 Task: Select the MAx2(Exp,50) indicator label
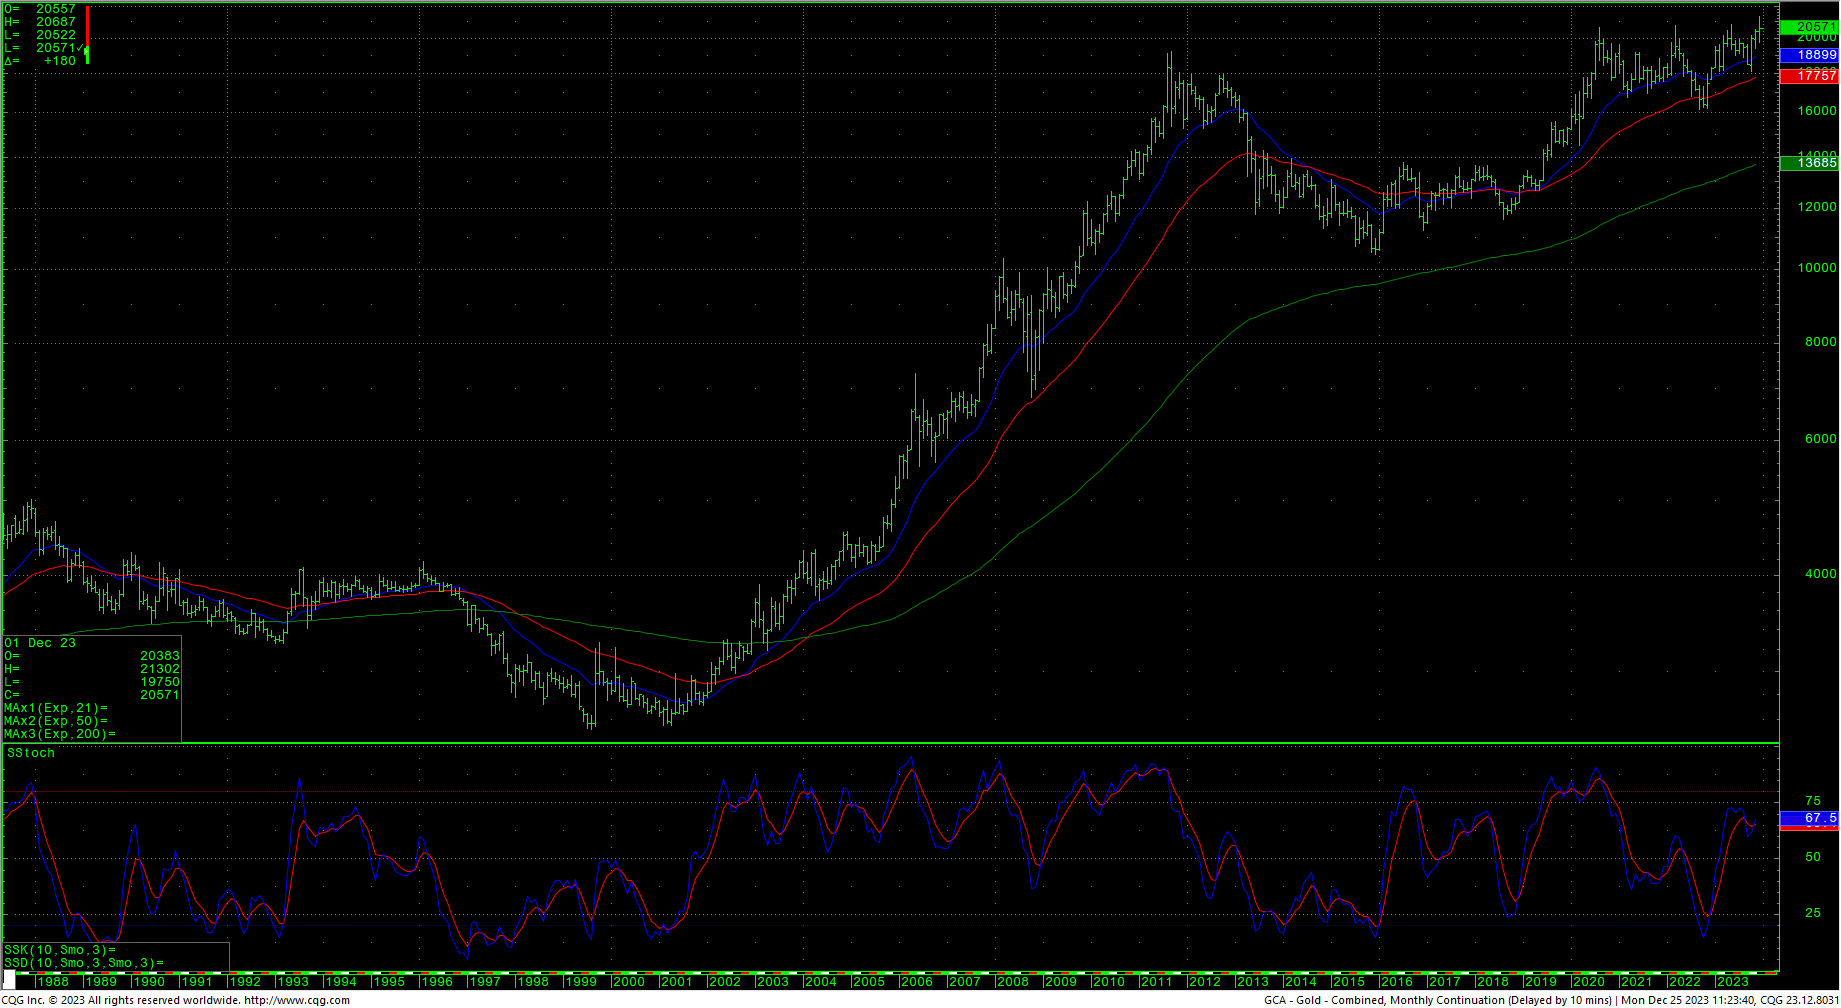(x=55, y=721)
